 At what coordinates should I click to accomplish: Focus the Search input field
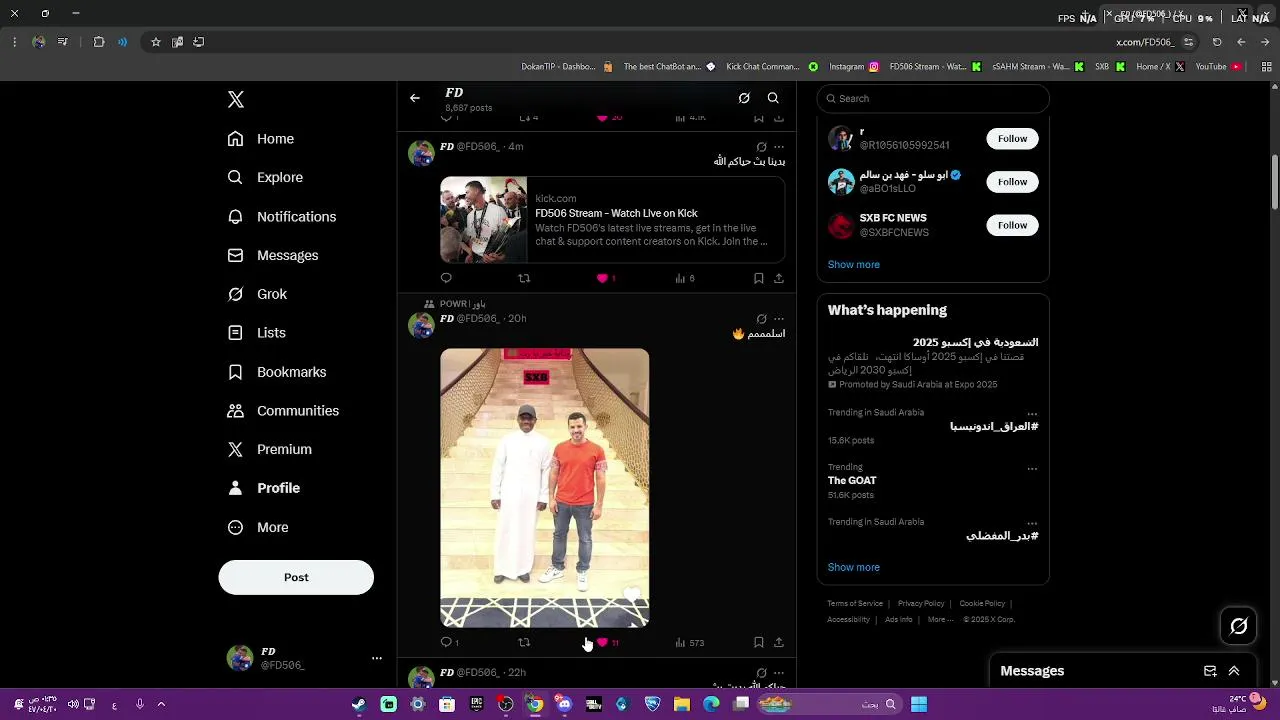(933, 98)
